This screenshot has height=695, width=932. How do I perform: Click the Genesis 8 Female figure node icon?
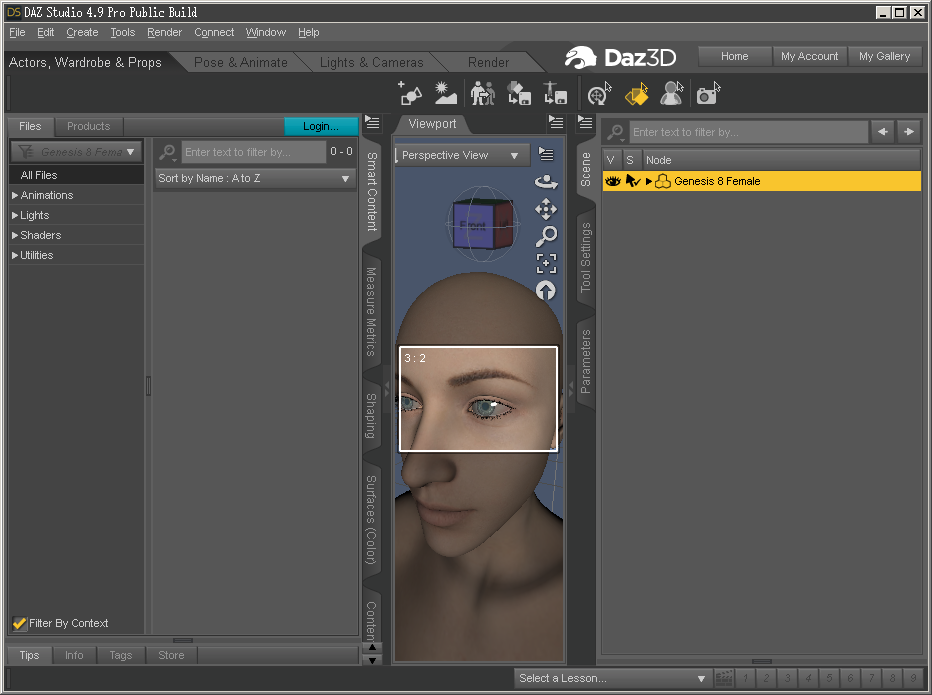[662, 181]
